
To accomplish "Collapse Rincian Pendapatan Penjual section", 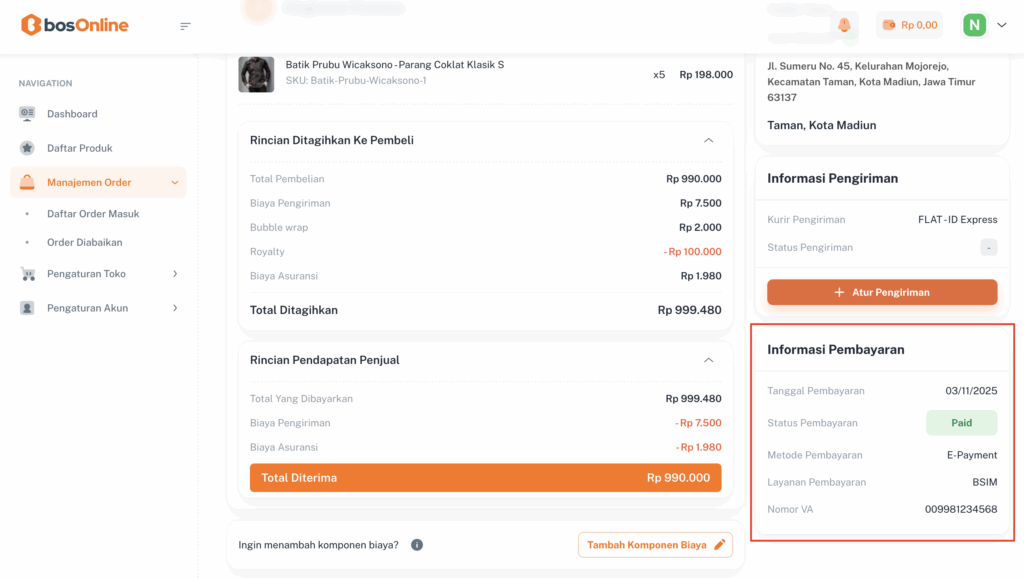I will [708, 360].
